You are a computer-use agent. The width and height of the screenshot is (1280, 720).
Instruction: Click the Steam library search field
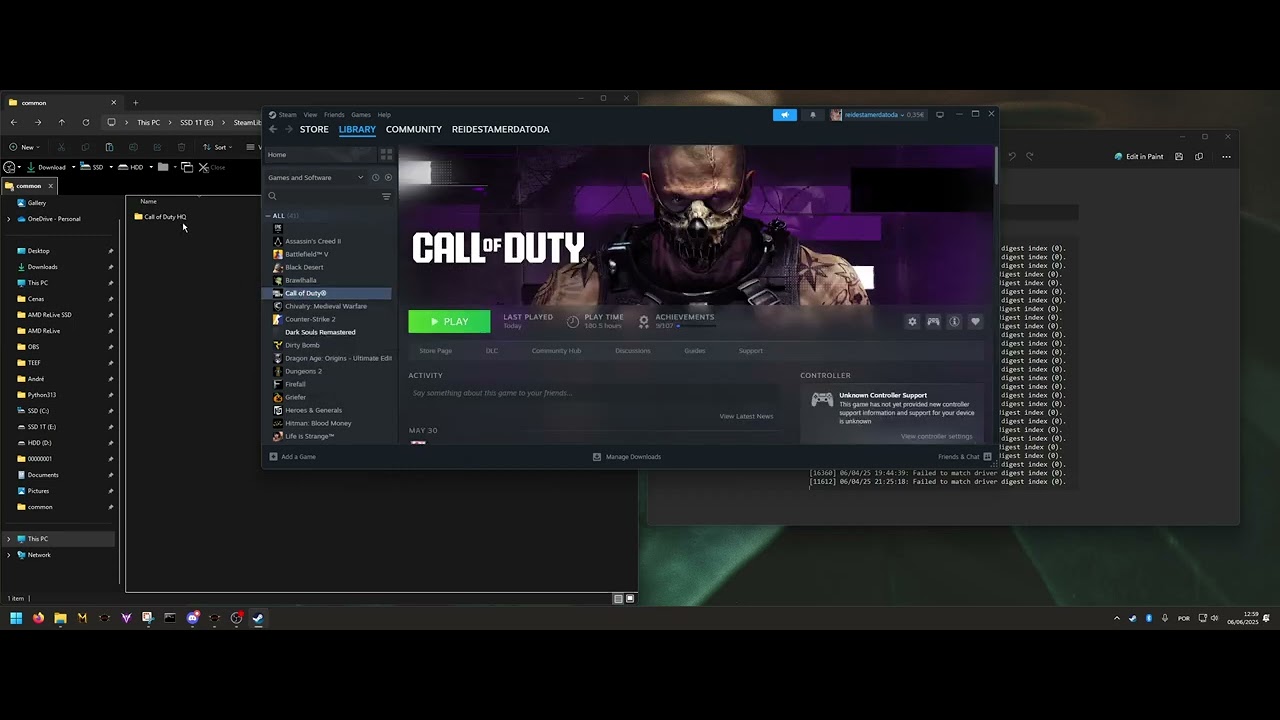pyautogui.click(x=322, y=196)
